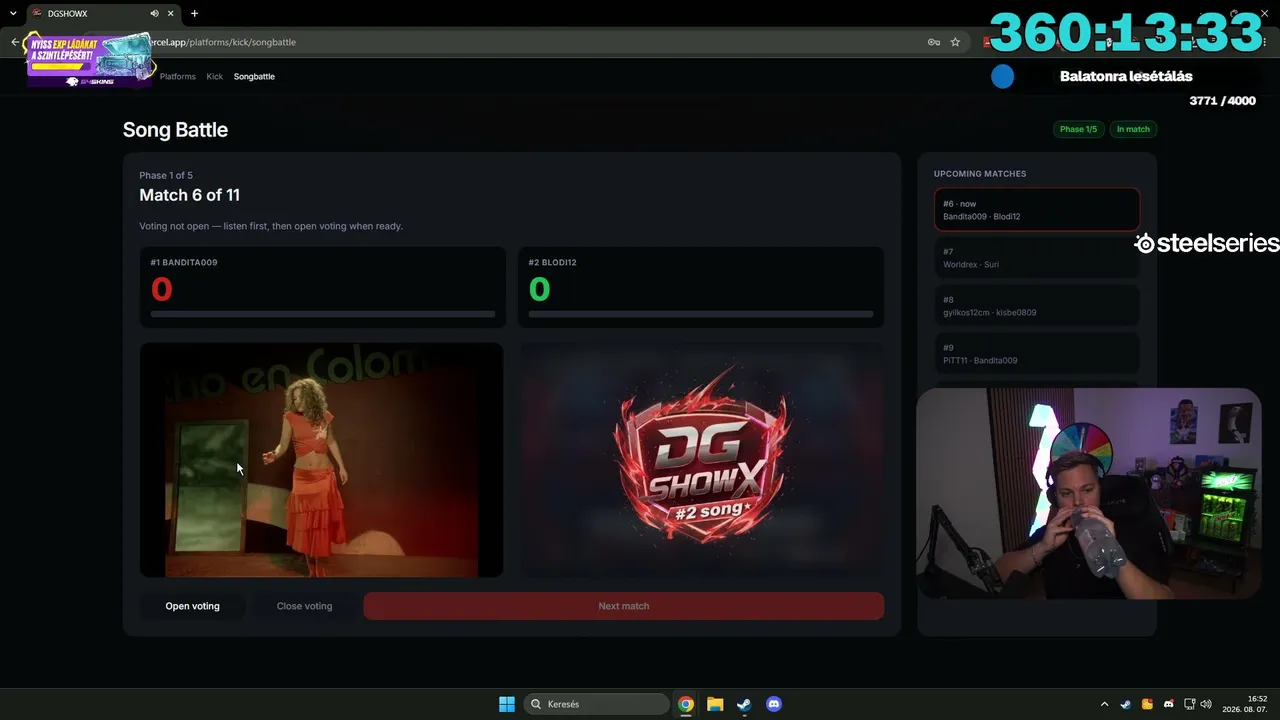The image size is (1280, 720).
Task: Open the Windows Start menu
Action: 507,704
